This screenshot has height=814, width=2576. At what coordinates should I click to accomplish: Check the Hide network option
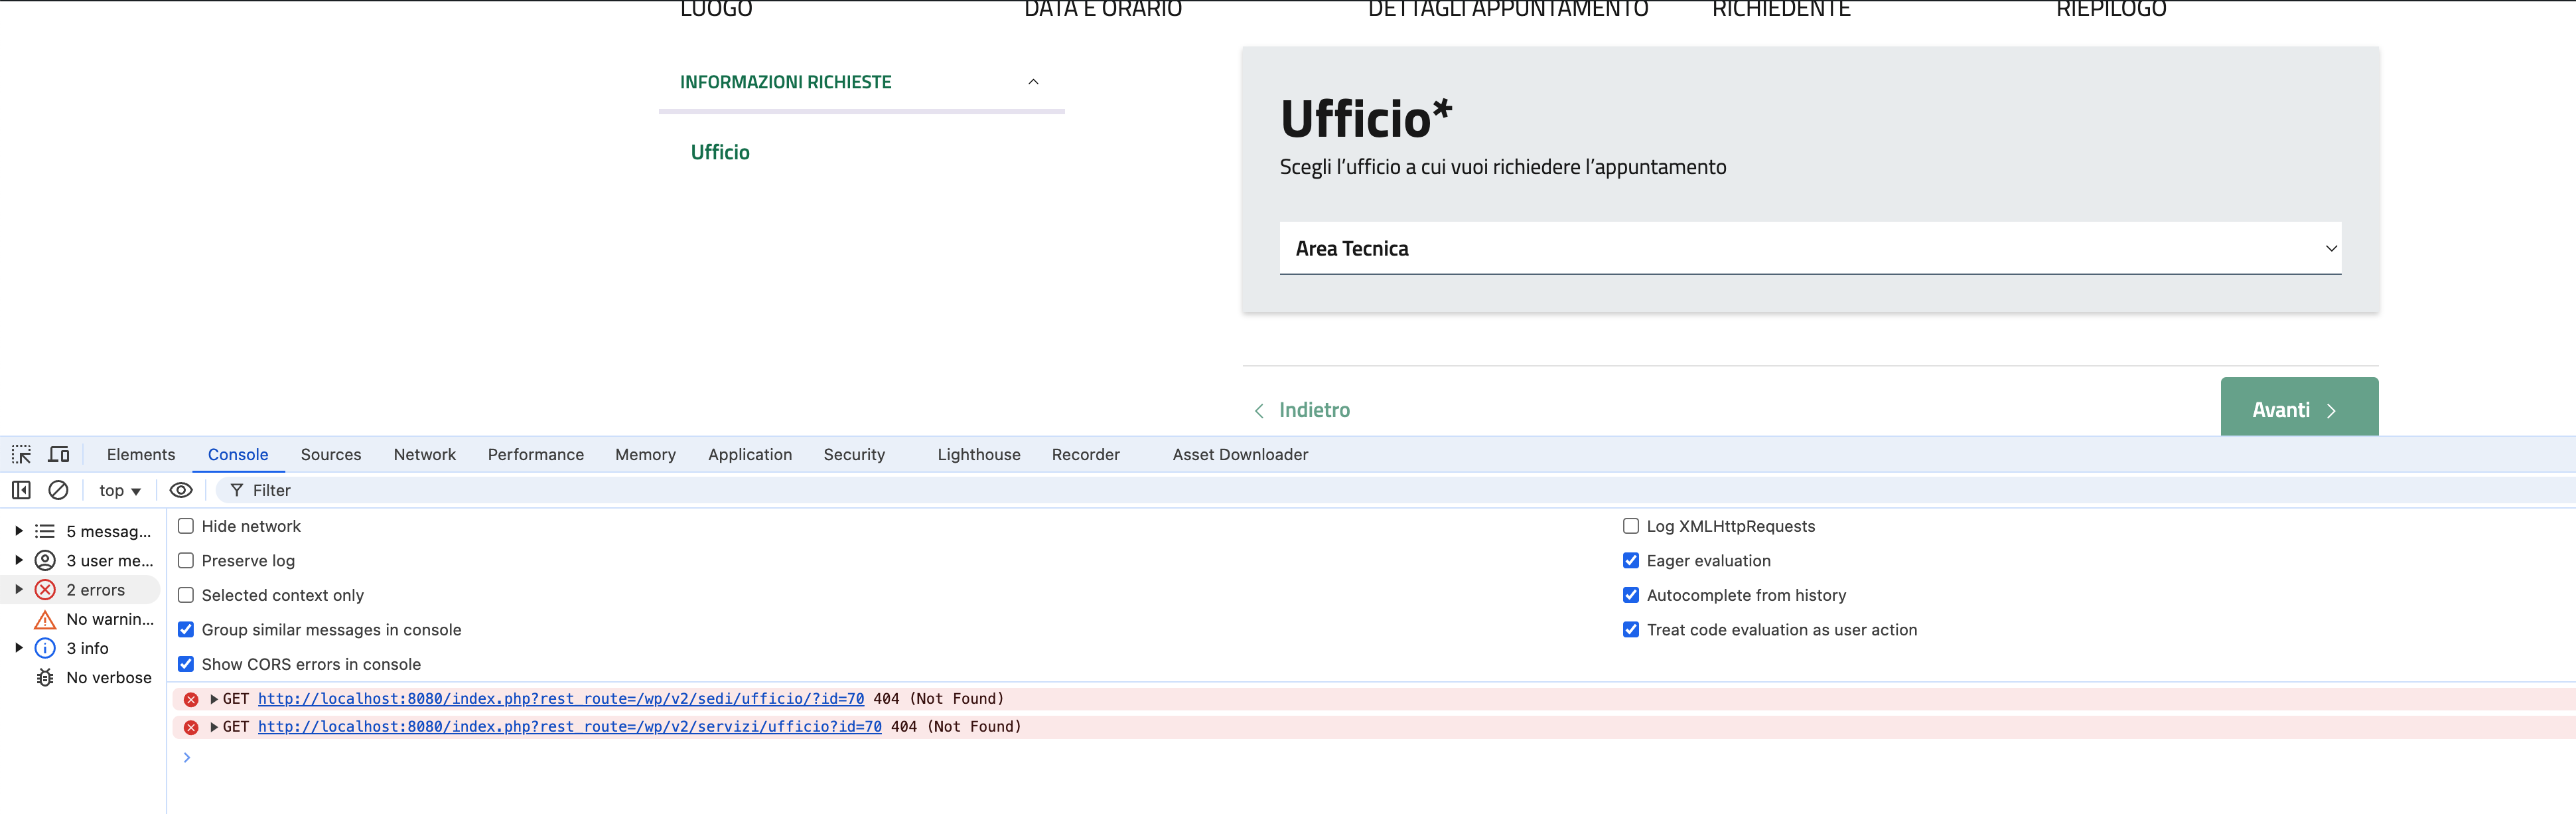pyautogui.click(x=186, y=526)
